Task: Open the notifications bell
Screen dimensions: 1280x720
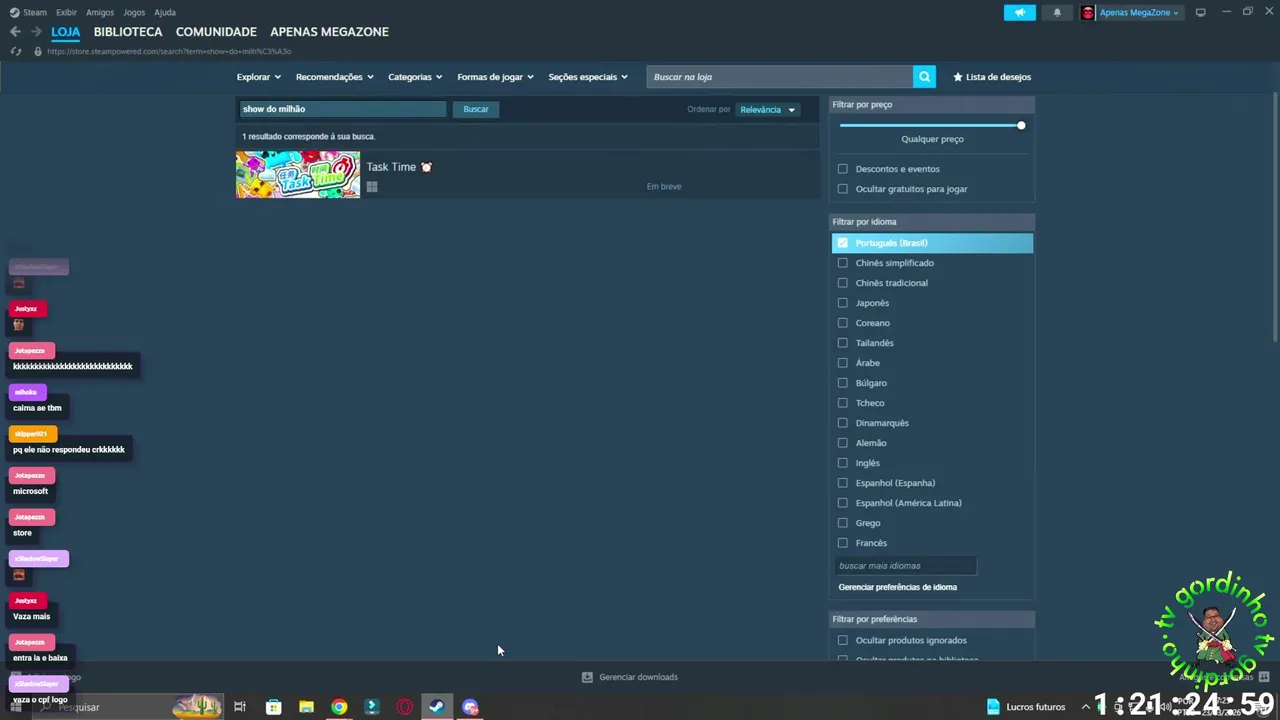Action: [x=1057, y=12]
